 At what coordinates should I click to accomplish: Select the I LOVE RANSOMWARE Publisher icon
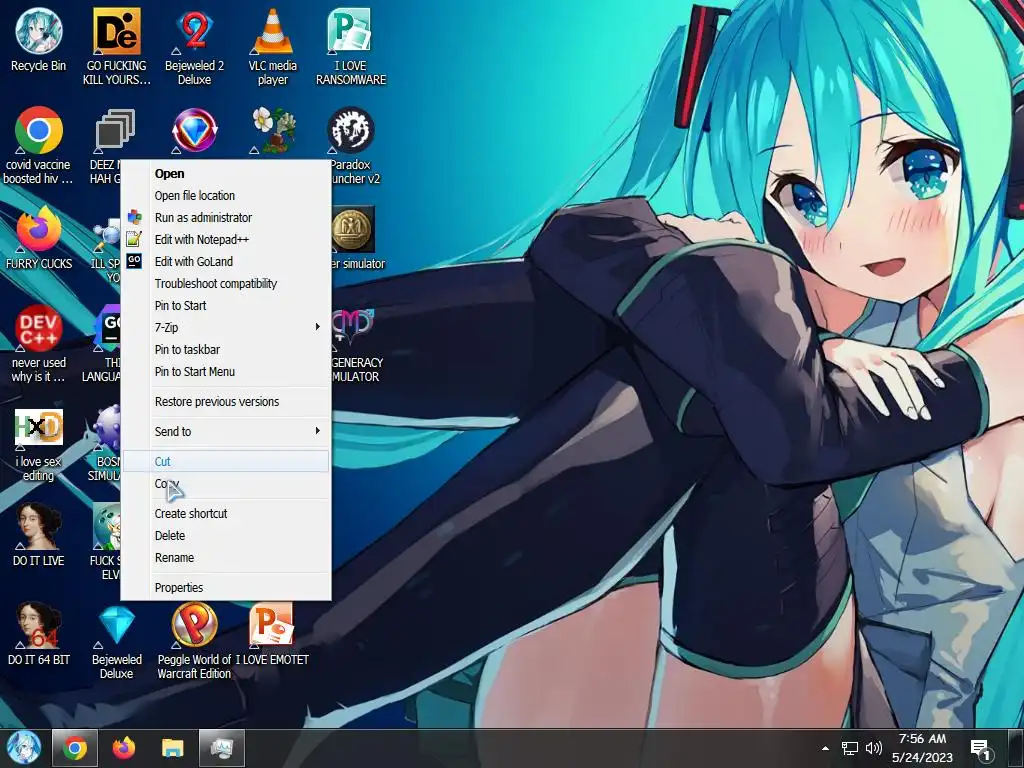pos(351,47)
